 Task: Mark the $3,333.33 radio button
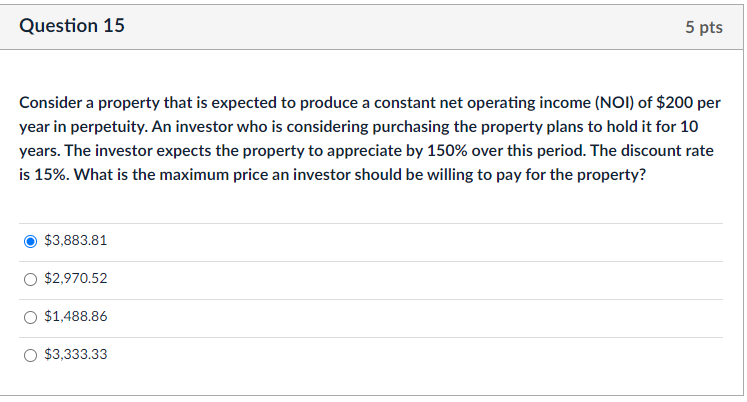31,353
